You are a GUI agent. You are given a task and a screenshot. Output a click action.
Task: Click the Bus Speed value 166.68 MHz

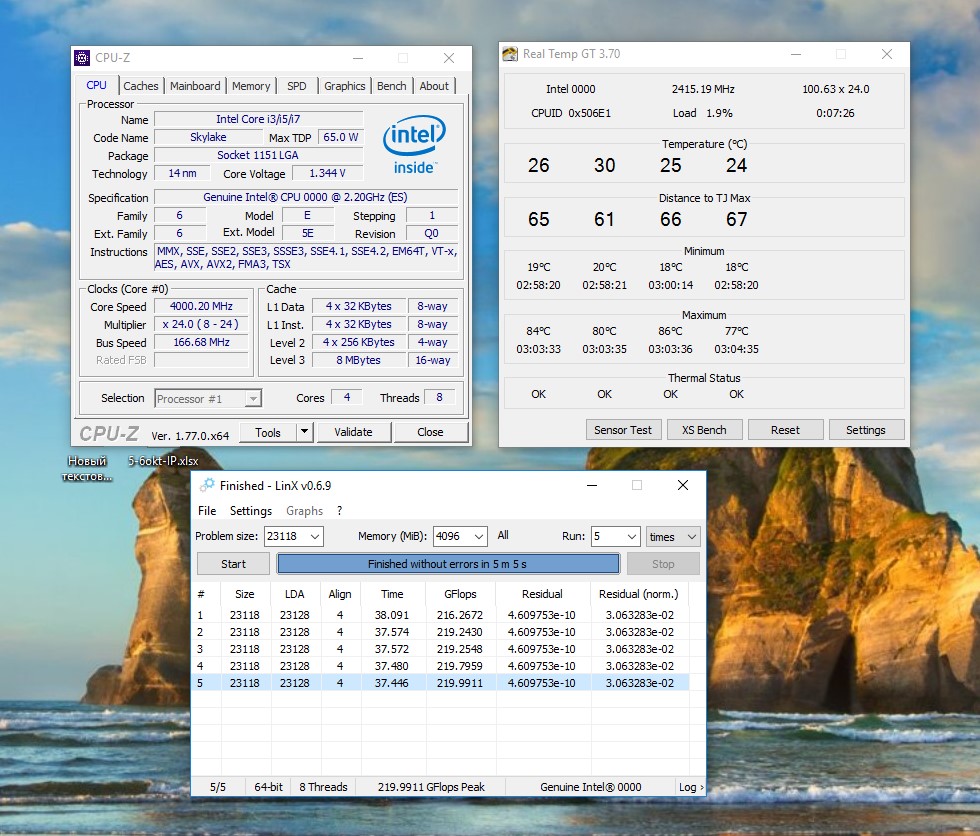[201, 342]
